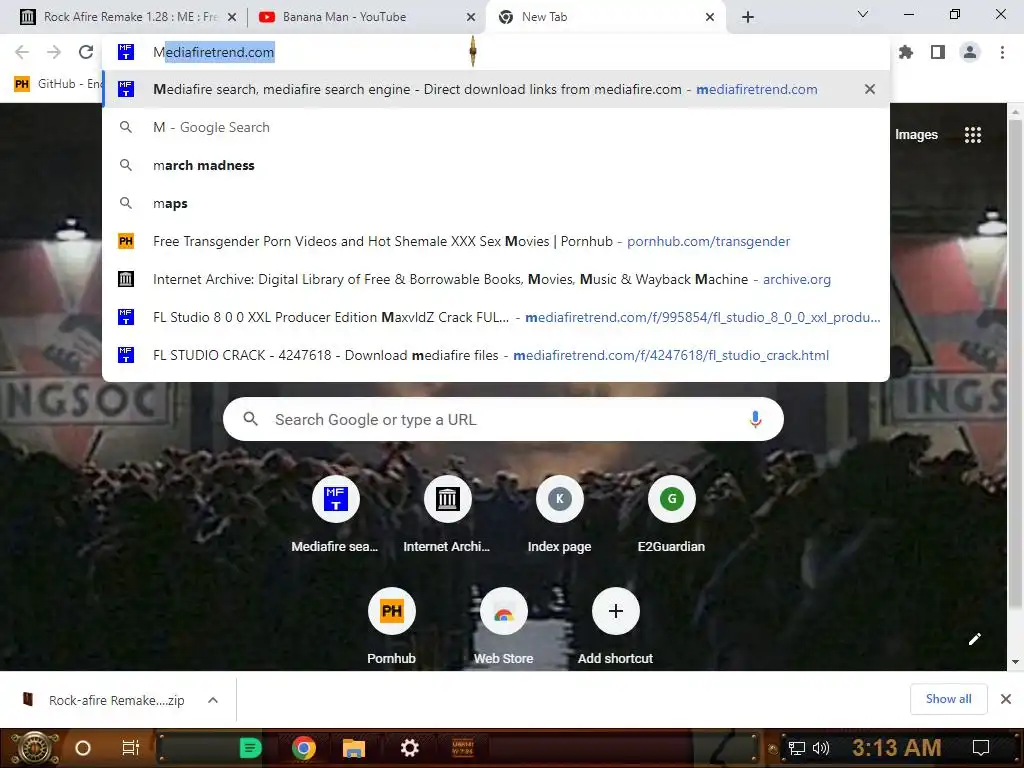Open the Chrome three-dot menu
The image size is (1024, 768).
(x=1002, y=52)
